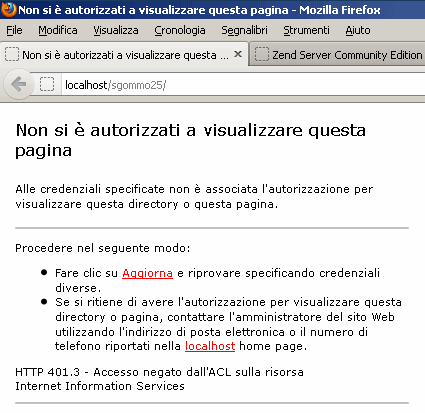Click the address bar with localhost/sgommo25/
The width and height of the screenshot is (425, 413).
click(243, 85)
